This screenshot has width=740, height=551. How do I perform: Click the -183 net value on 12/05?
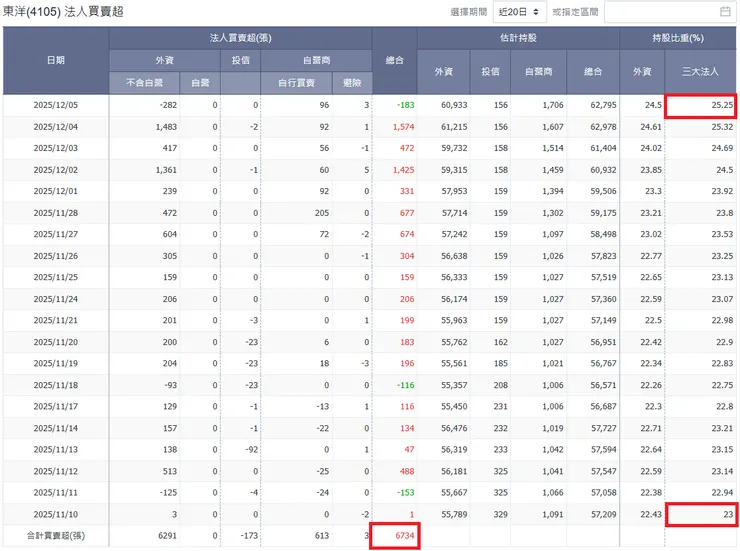click(x=405, y=105)
